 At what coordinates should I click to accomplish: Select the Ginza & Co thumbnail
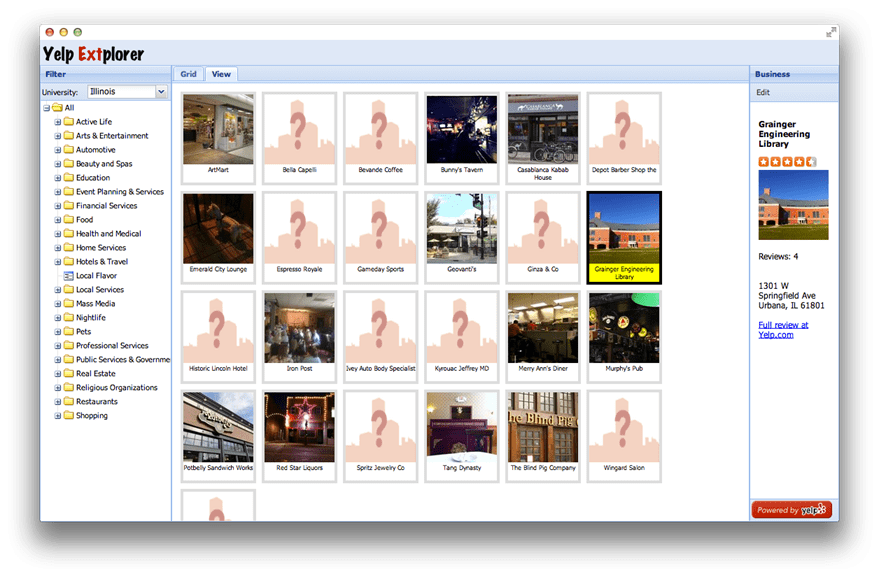(x=543, y=237)
